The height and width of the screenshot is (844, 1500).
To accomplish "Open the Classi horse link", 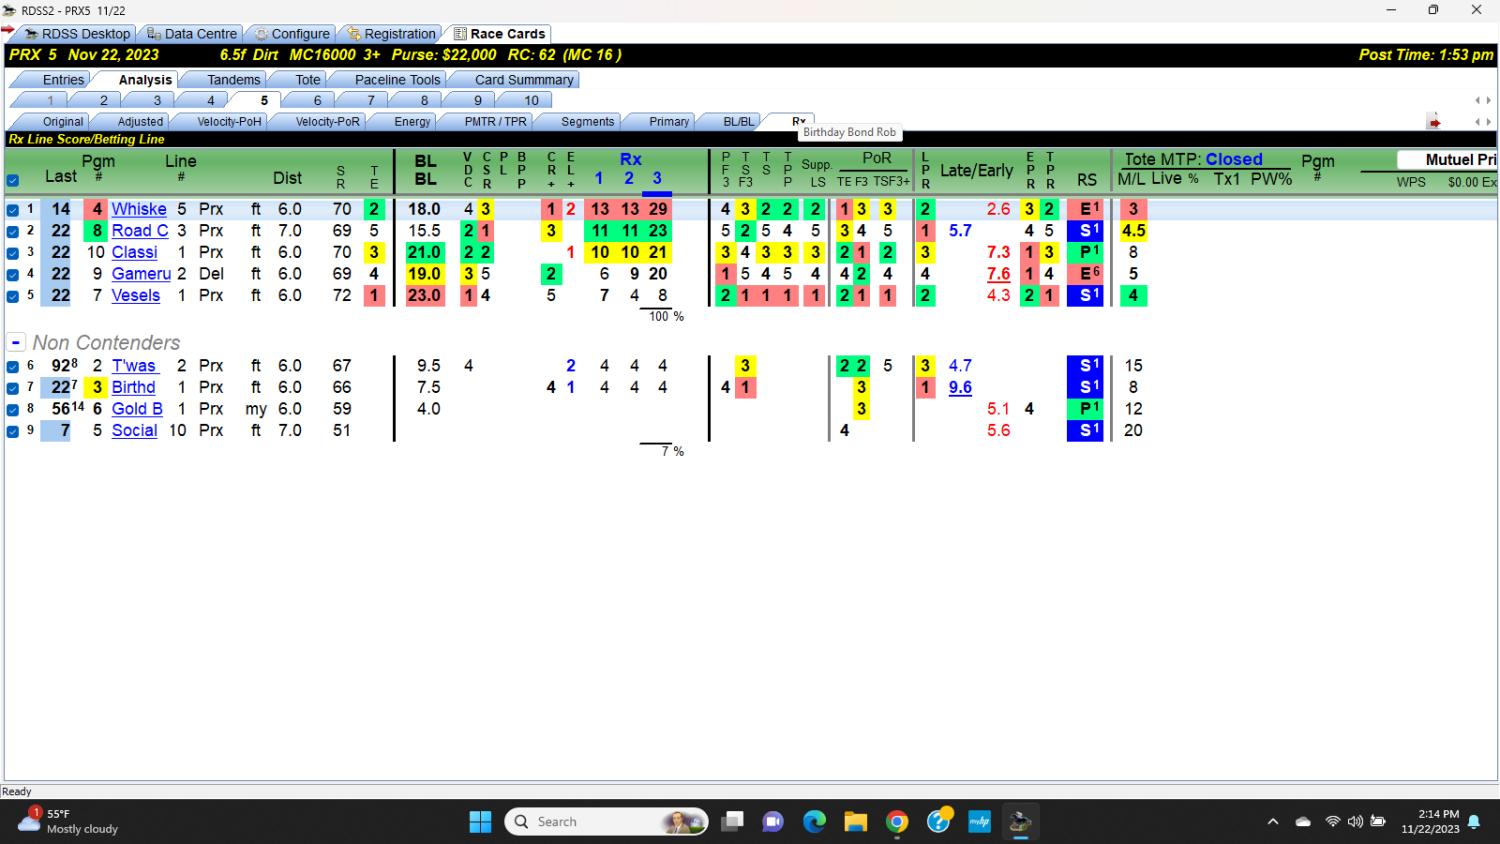I will [135, 252].
